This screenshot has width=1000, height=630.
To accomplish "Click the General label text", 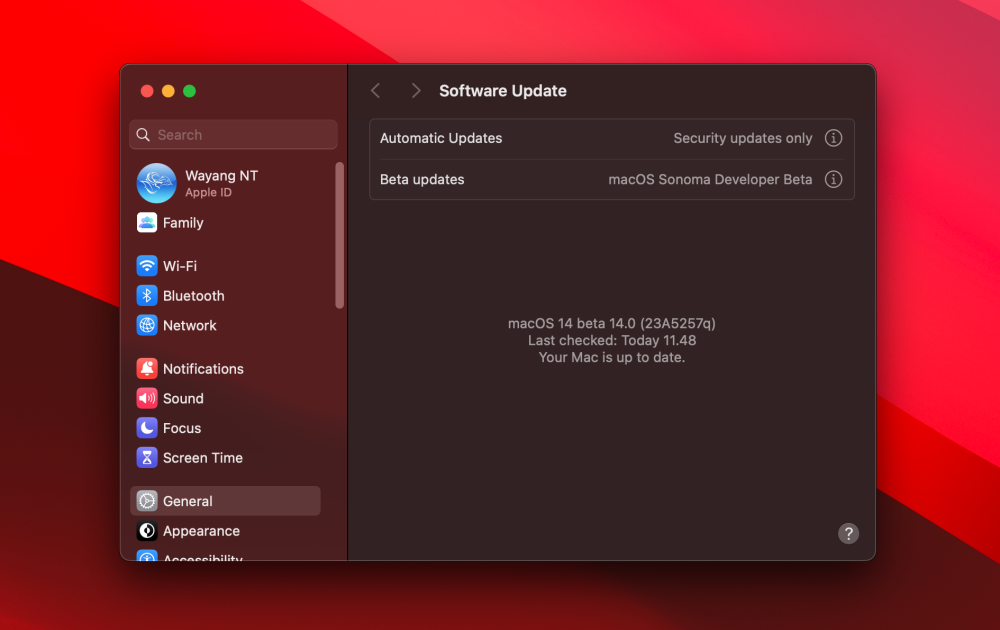I will (x=188, y=501).
